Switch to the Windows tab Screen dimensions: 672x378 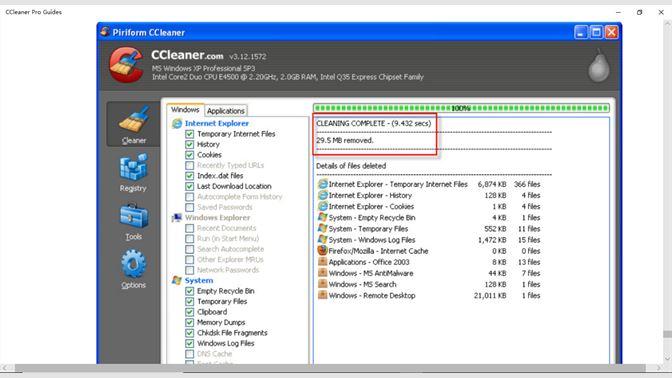pyautogui.click(x=185, y=110)
